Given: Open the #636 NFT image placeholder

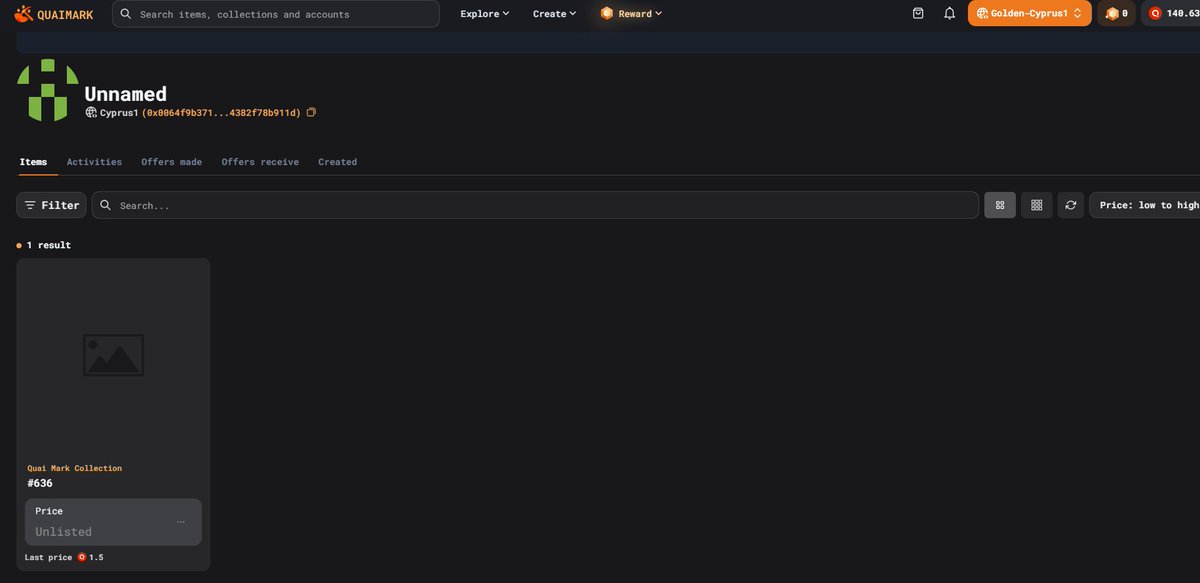Looking at the screenshot, I should click(113, 355).
